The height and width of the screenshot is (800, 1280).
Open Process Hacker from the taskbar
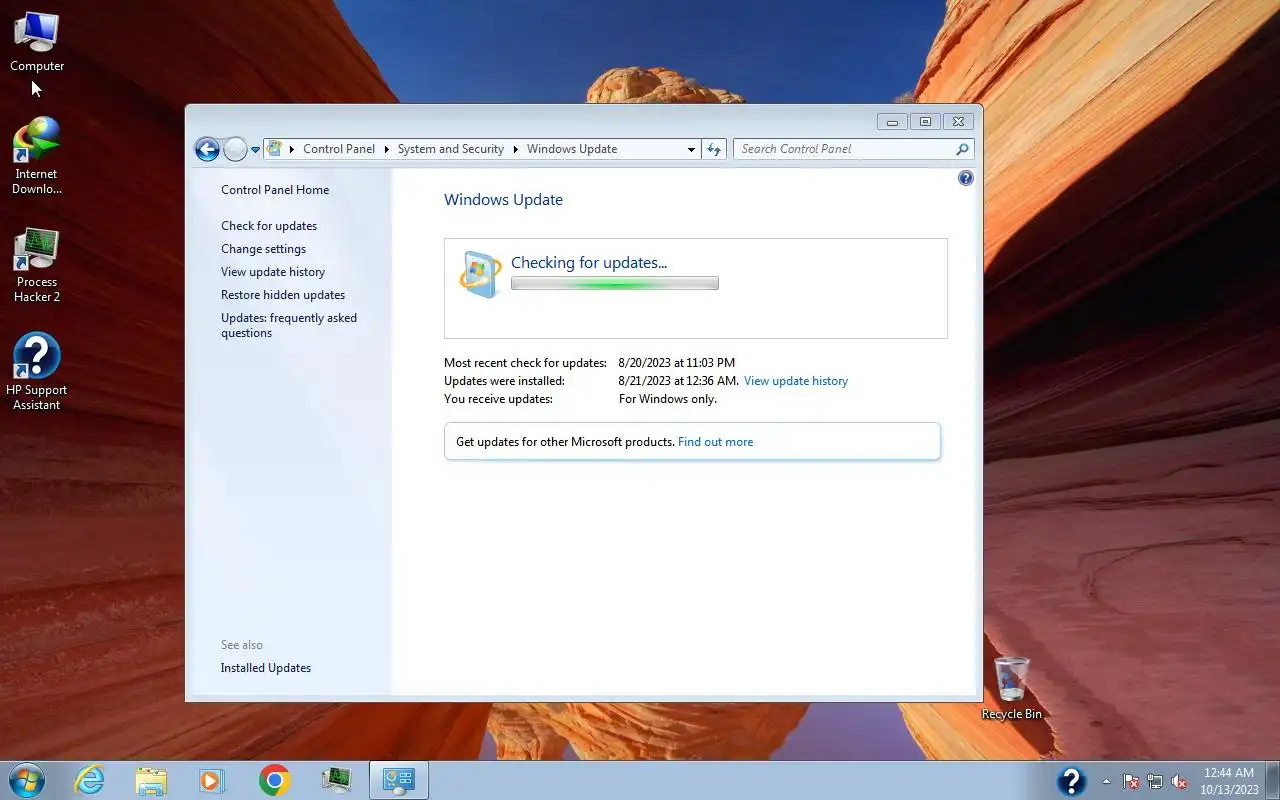tap(336, 780)
